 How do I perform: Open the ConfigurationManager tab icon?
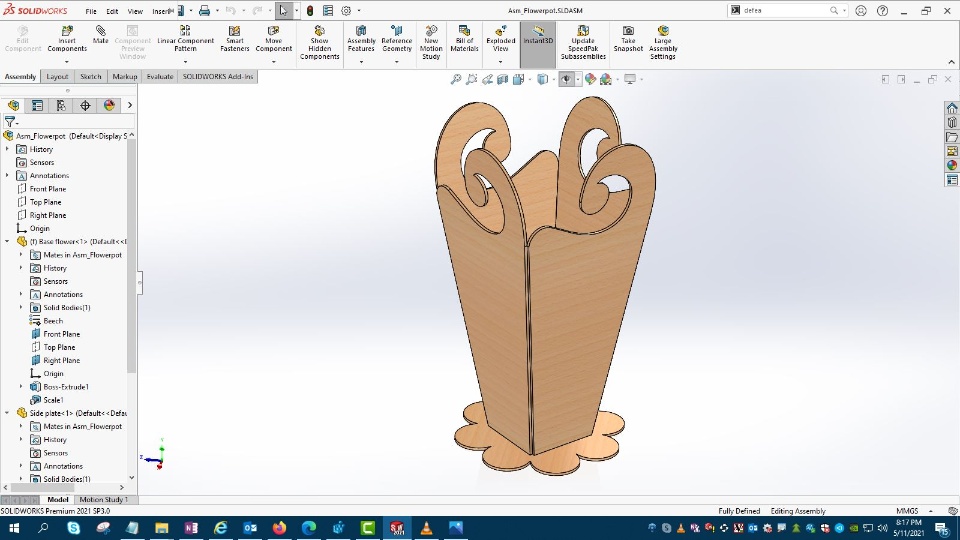point(61,105)
